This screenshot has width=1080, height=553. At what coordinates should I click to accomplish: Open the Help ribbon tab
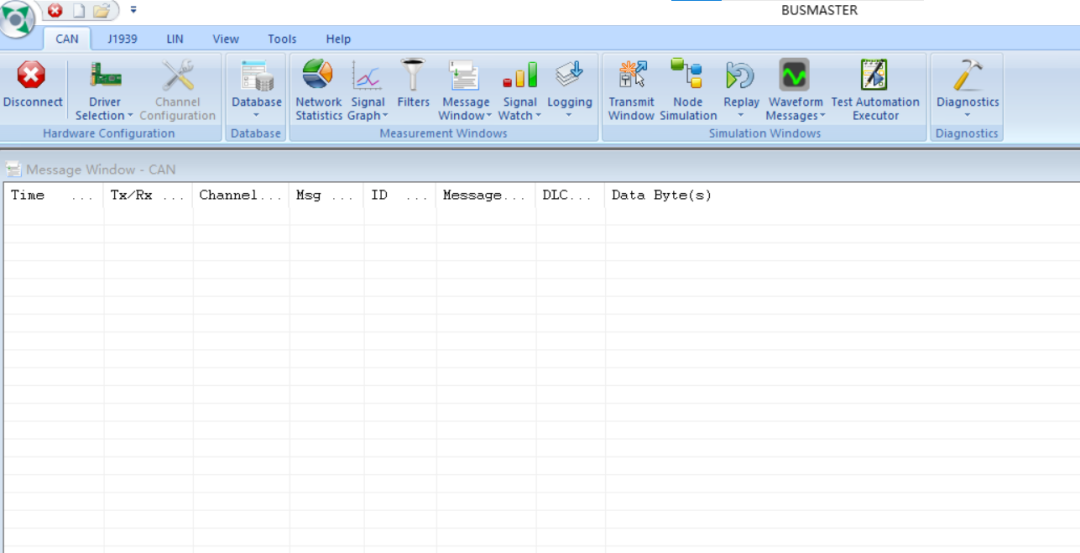click(x=338, y=39)
